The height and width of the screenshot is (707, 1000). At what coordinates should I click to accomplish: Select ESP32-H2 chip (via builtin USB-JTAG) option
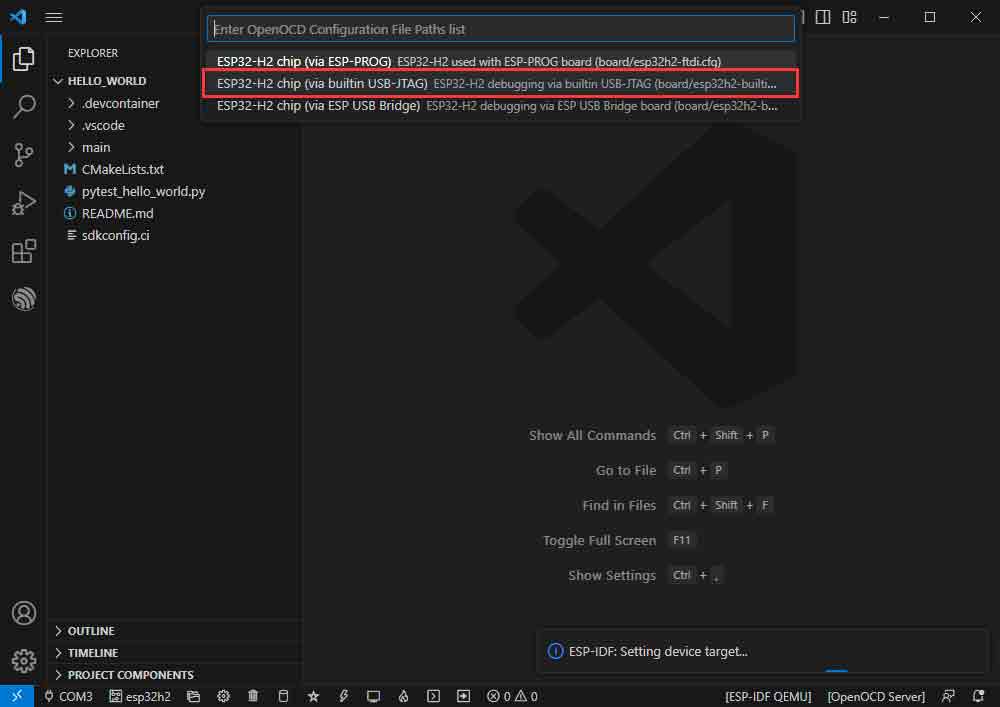point(501,84)
